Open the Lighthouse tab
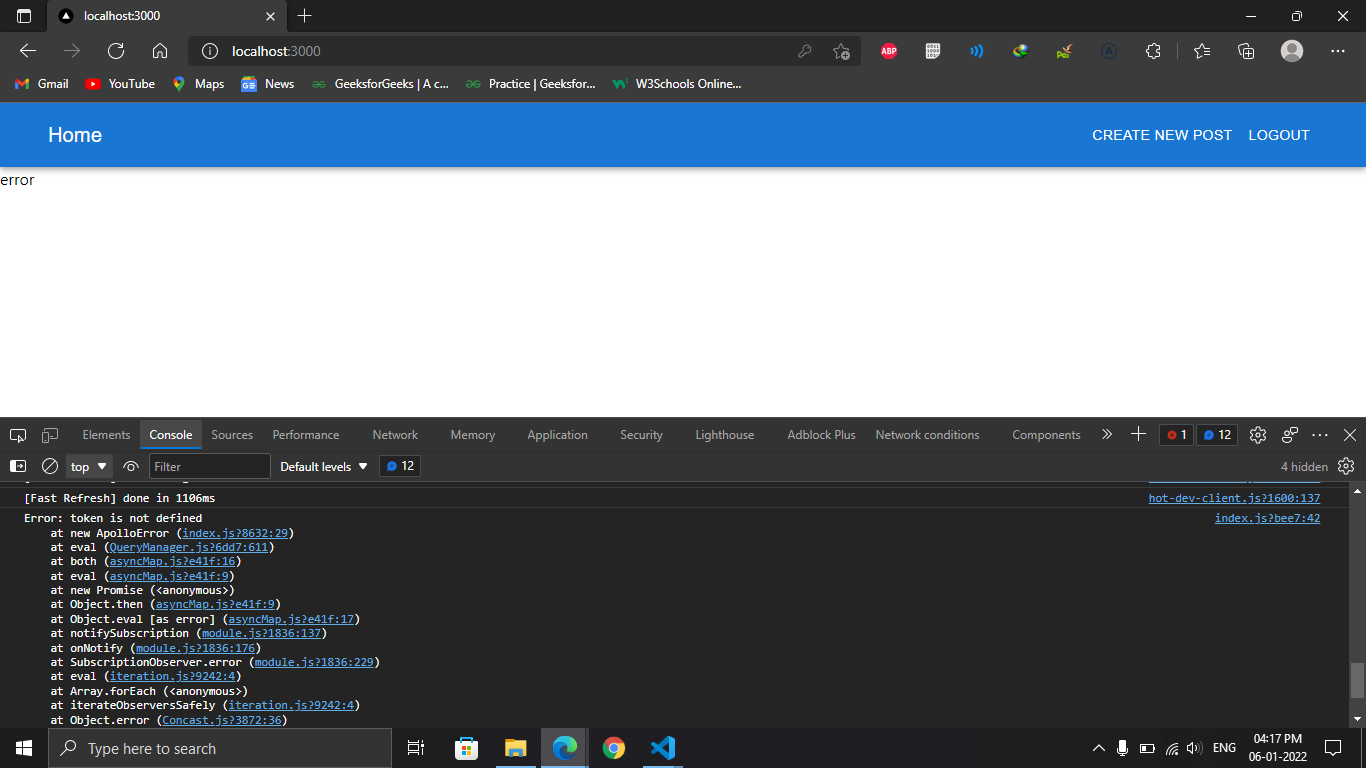The image size is (1366, 768). pos(725,435)
